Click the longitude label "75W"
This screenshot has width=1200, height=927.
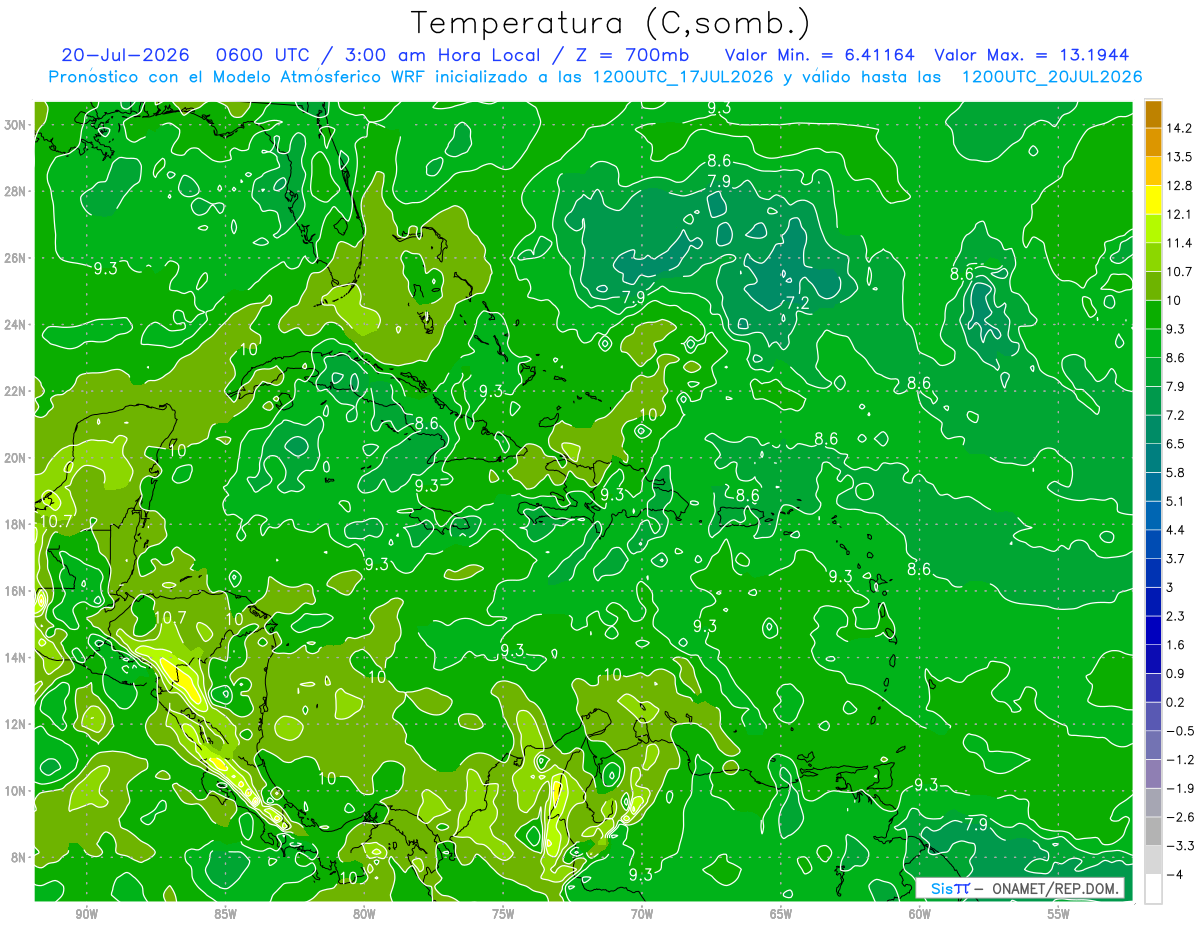503,914
